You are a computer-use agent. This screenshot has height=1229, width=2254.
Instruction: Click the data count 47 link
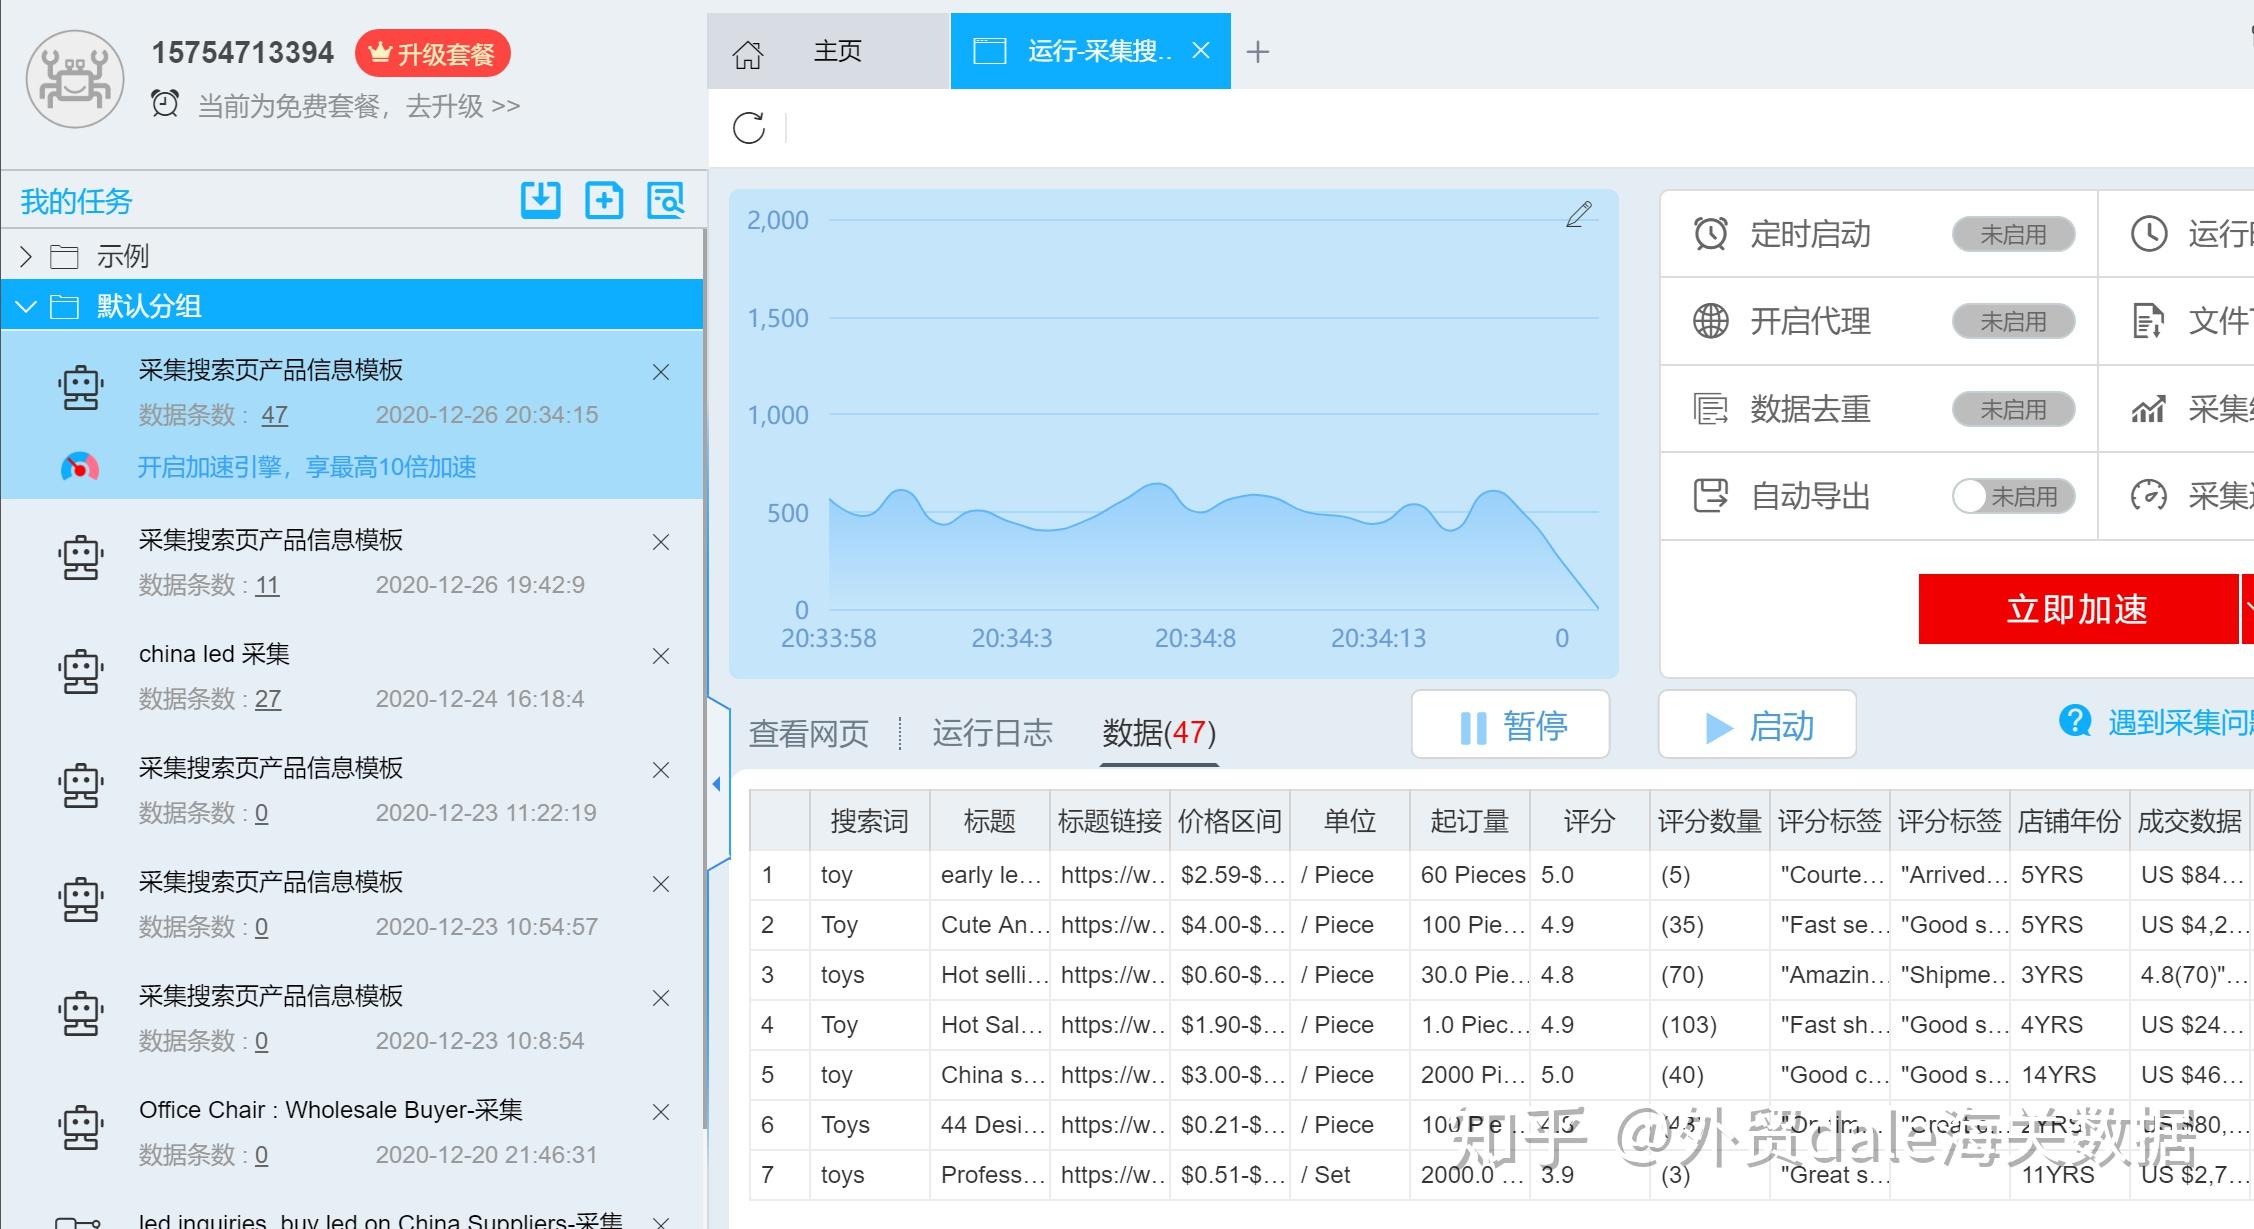click(275, 414)
